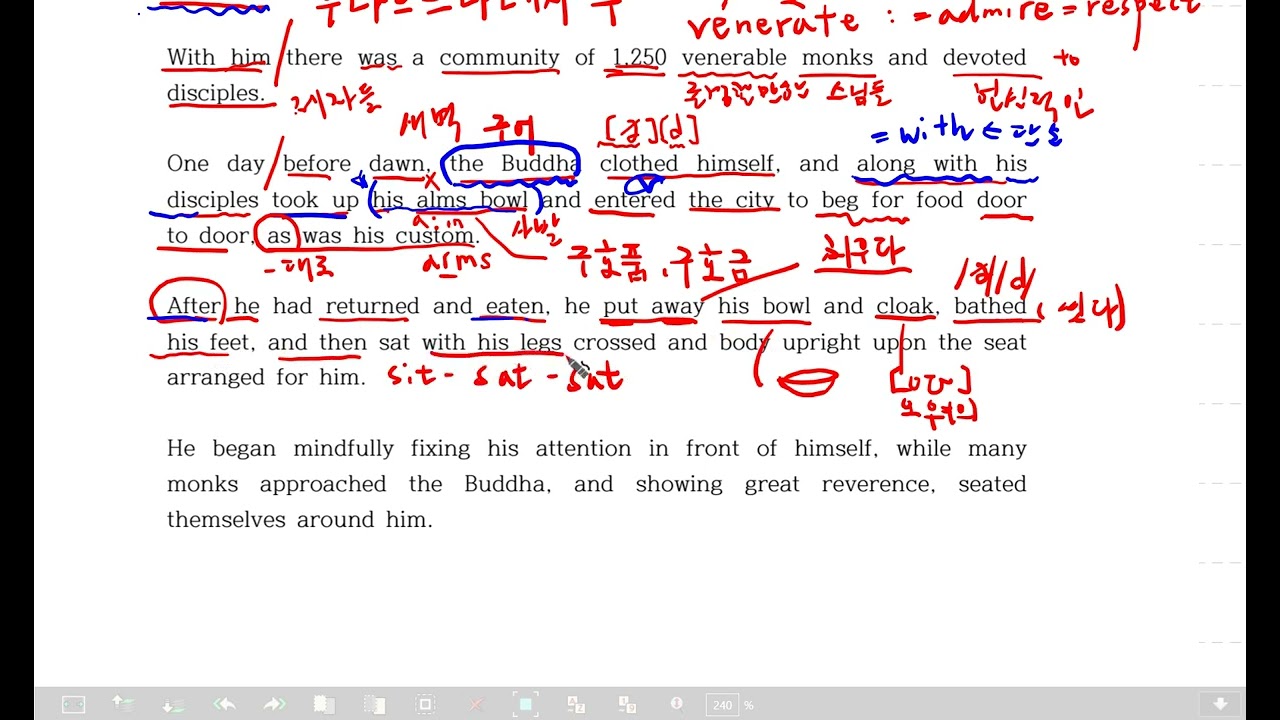Click the paste selection icon beside the copy icon
The image size is (1280, 720).
[374, 704]
